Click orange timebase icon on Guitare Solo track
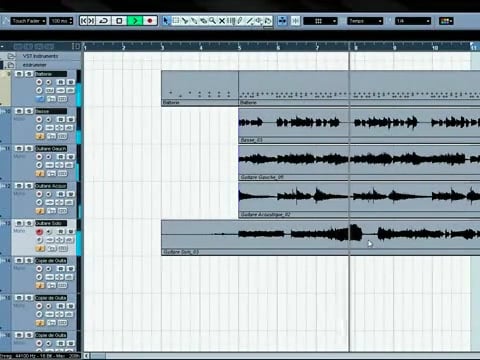The height and width of the screenshot is (360, 480). tap(40, 248)
